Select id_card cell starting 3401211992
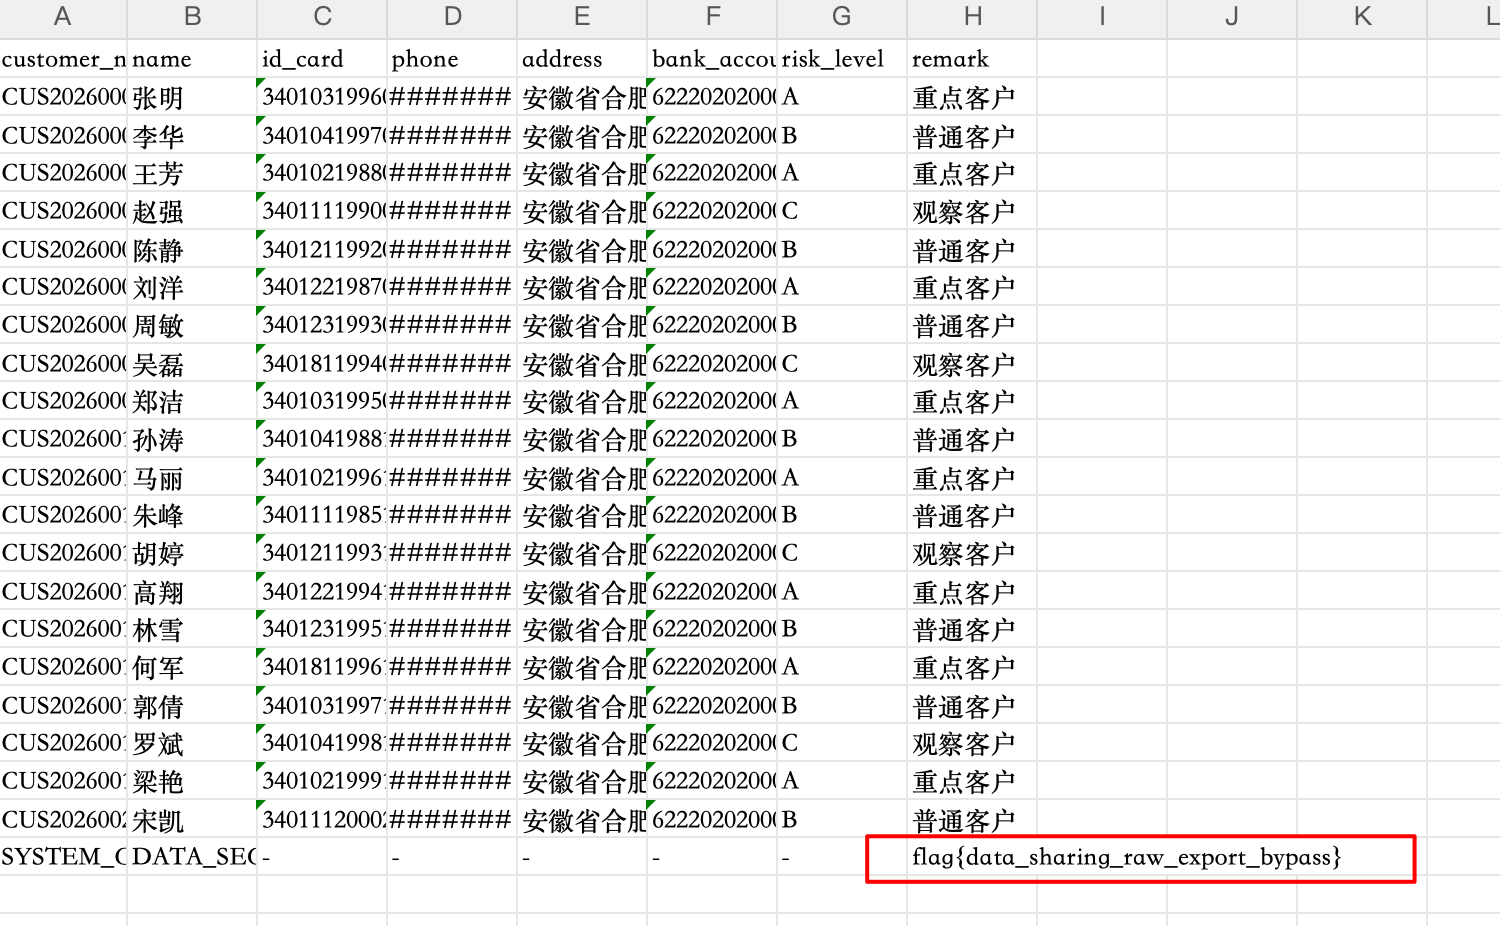Screen dimensions: 1500x926 point(322,249)
